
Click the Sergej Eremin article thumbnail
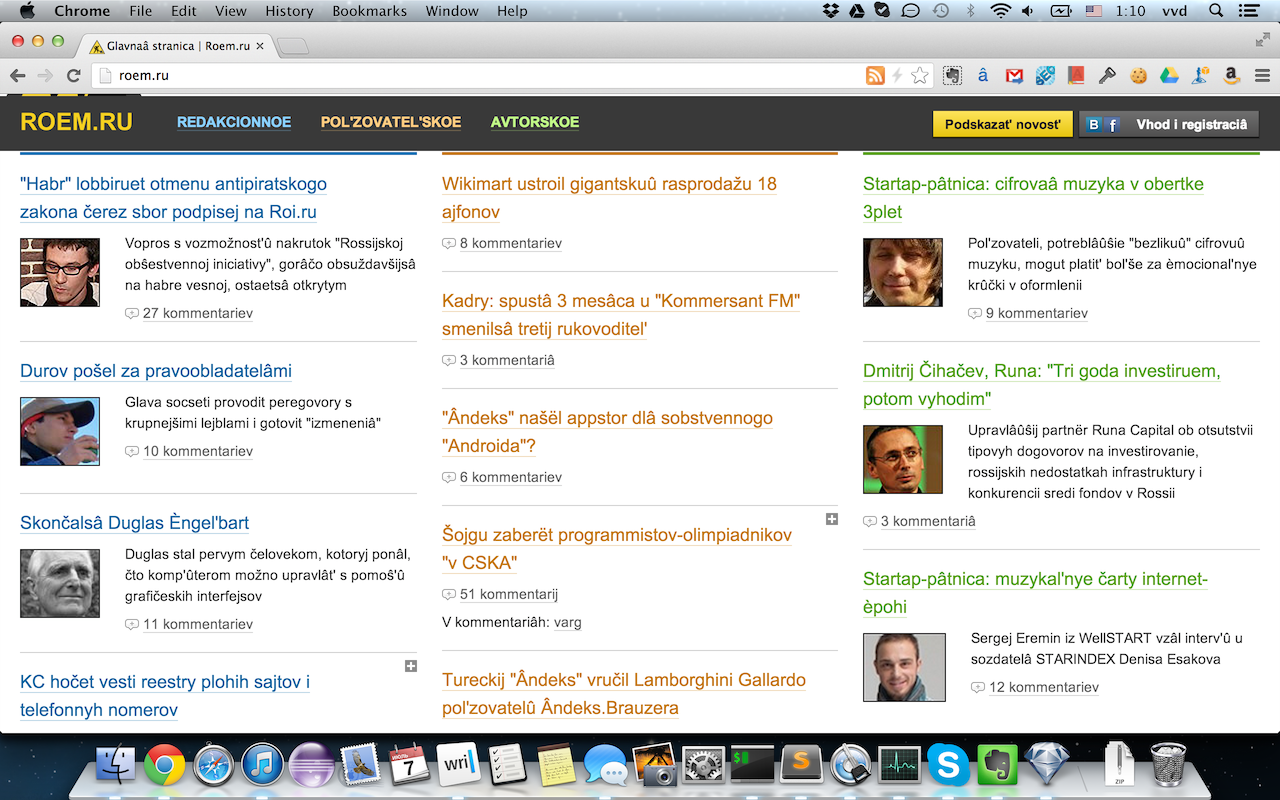click(x=904, y=667)
